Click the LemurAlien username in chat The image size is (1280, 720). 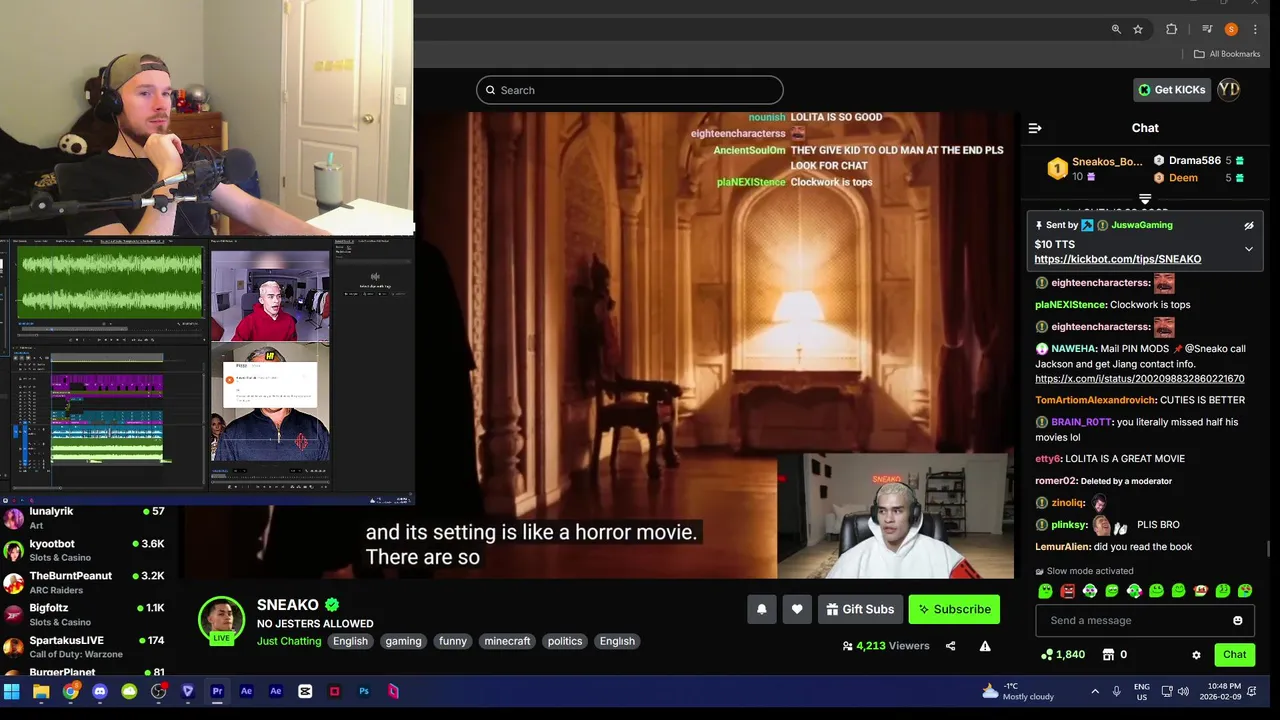[1062, 547]
